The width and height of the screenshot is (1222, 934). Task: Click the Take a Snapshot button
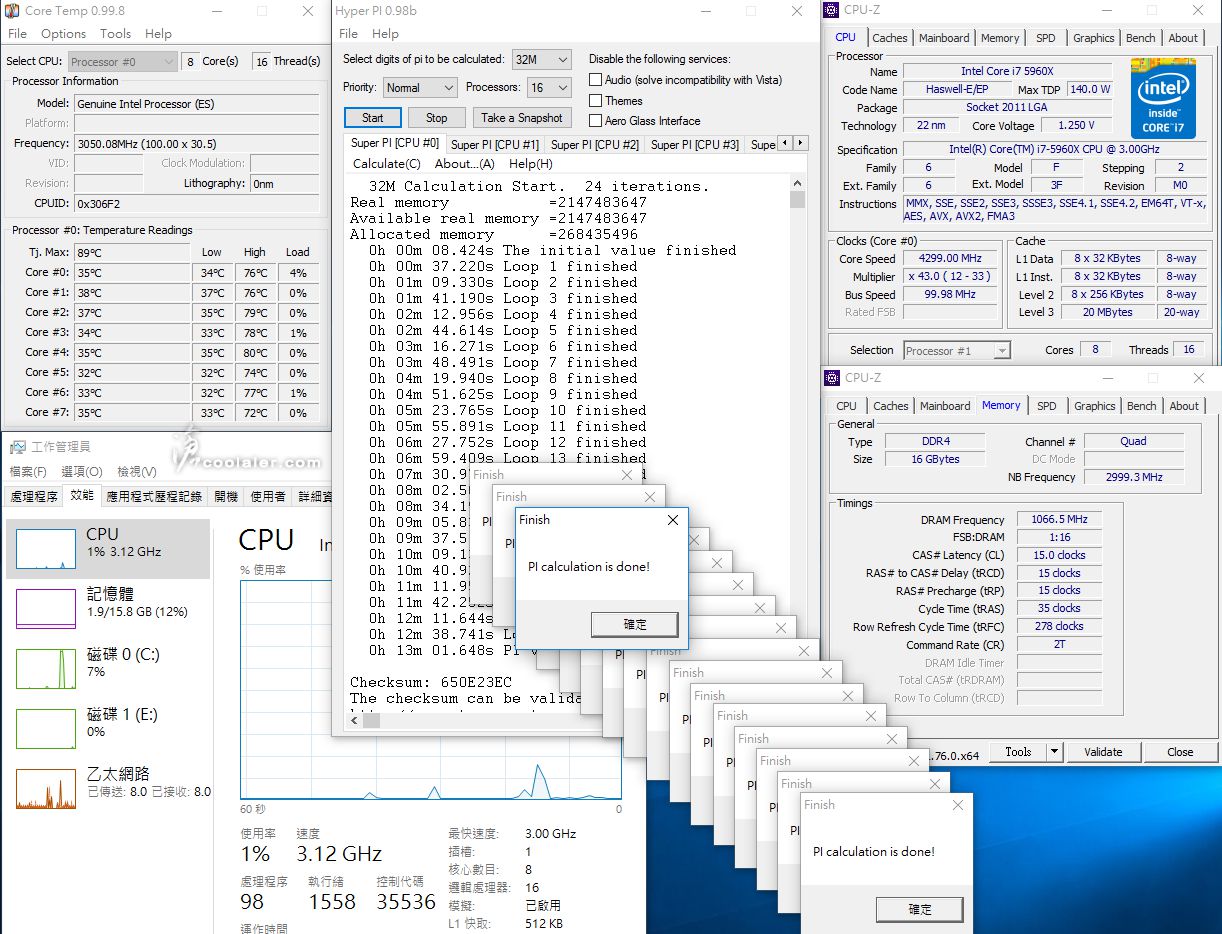tap(522, 117)
